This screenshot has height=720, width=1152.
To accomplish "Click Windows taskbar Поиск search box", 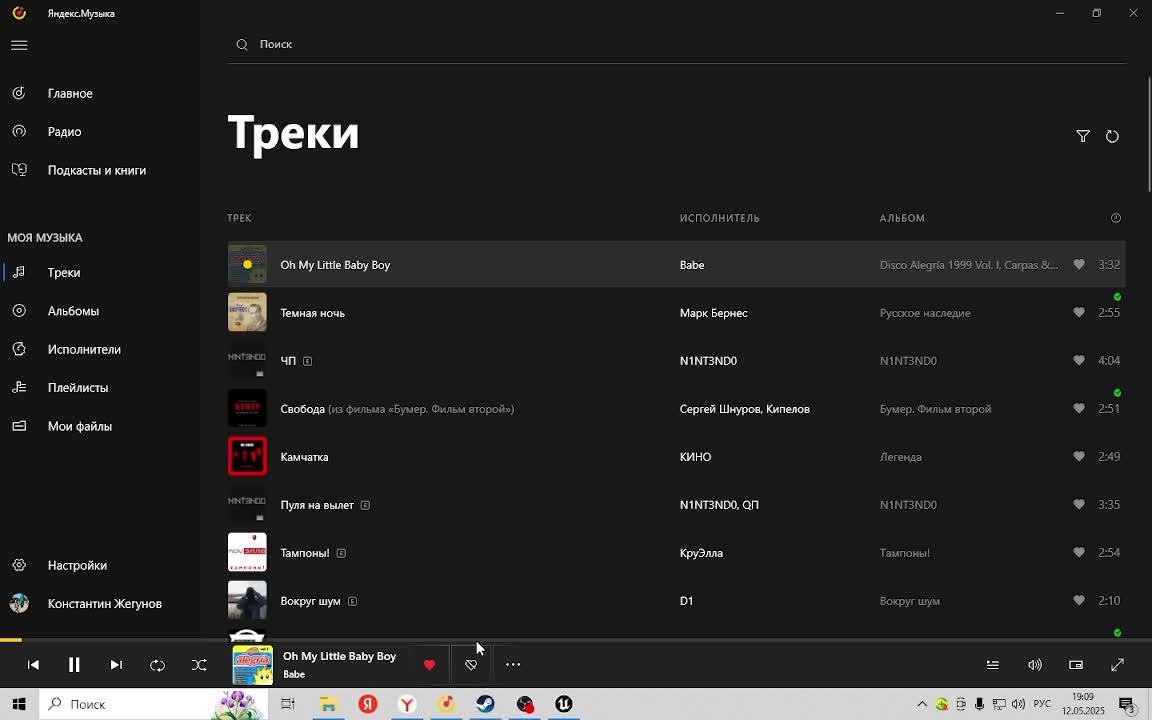I will pos(153,704).
